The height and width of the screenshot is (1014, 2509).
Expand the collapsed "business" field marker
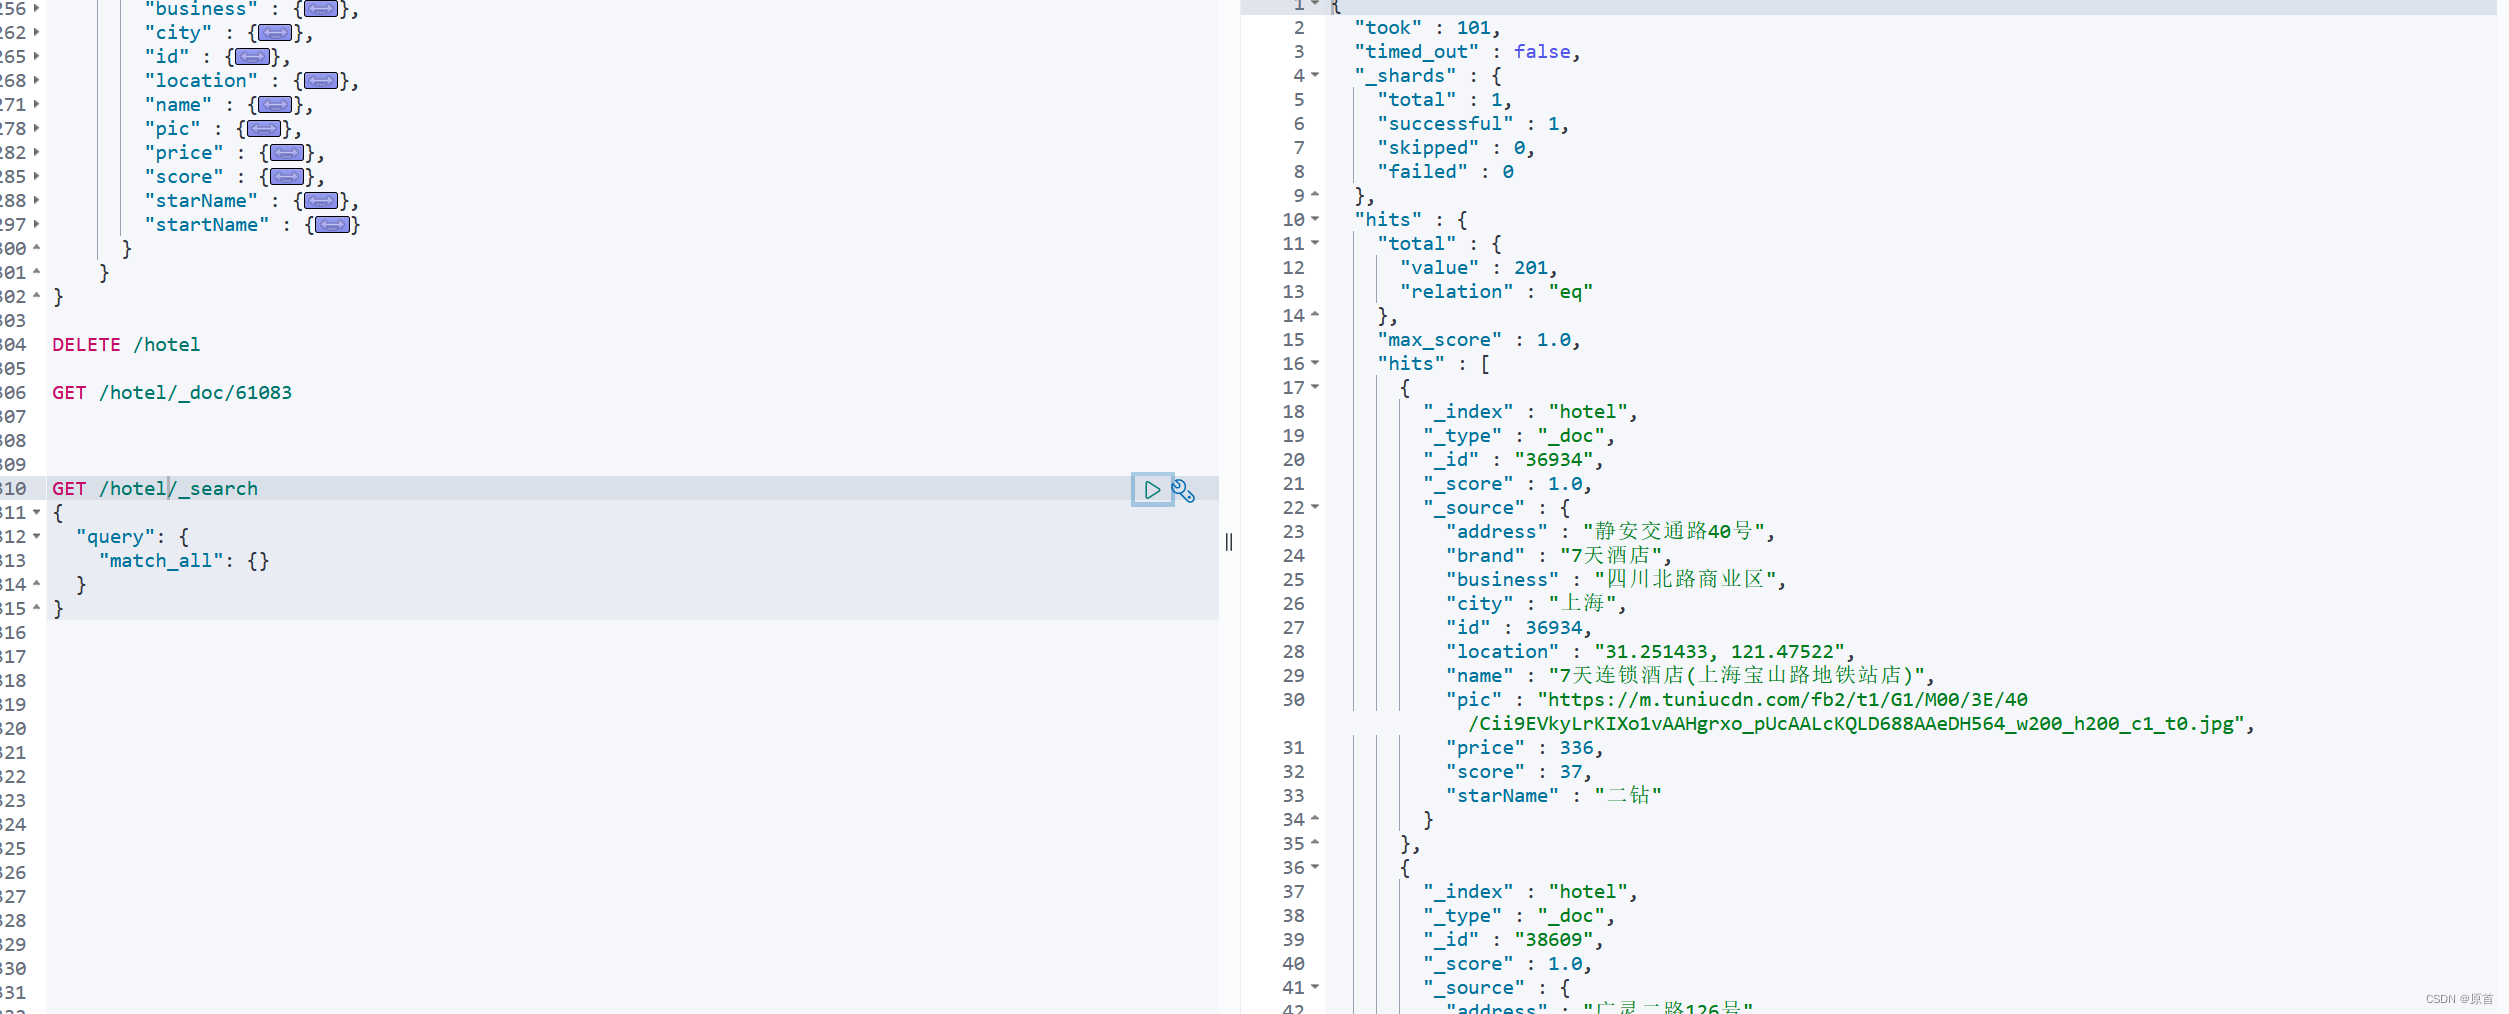coord(321,9)
